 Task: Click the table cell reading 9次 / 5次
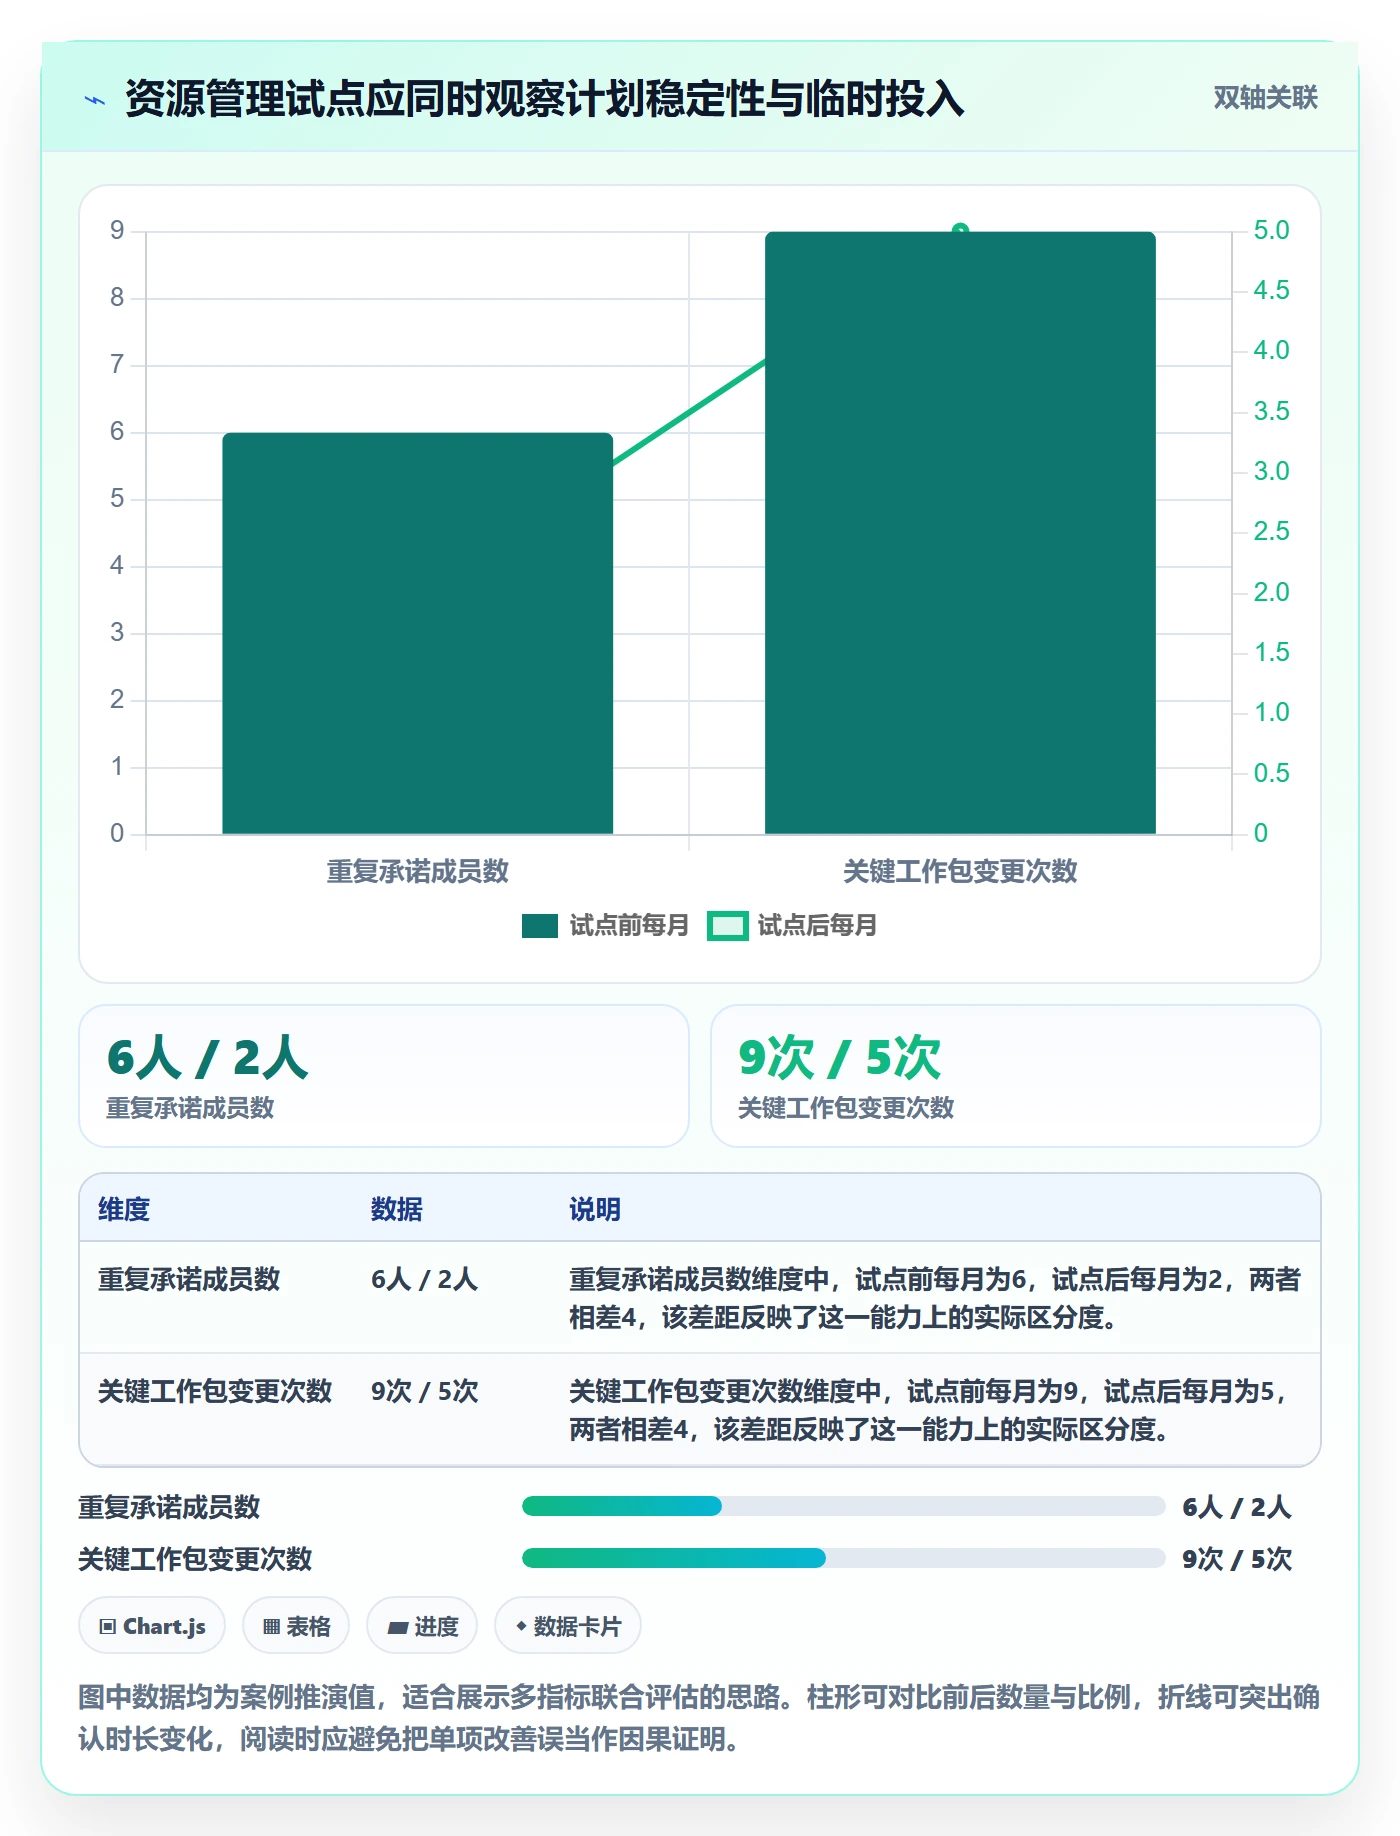[x=424, y=1391]
